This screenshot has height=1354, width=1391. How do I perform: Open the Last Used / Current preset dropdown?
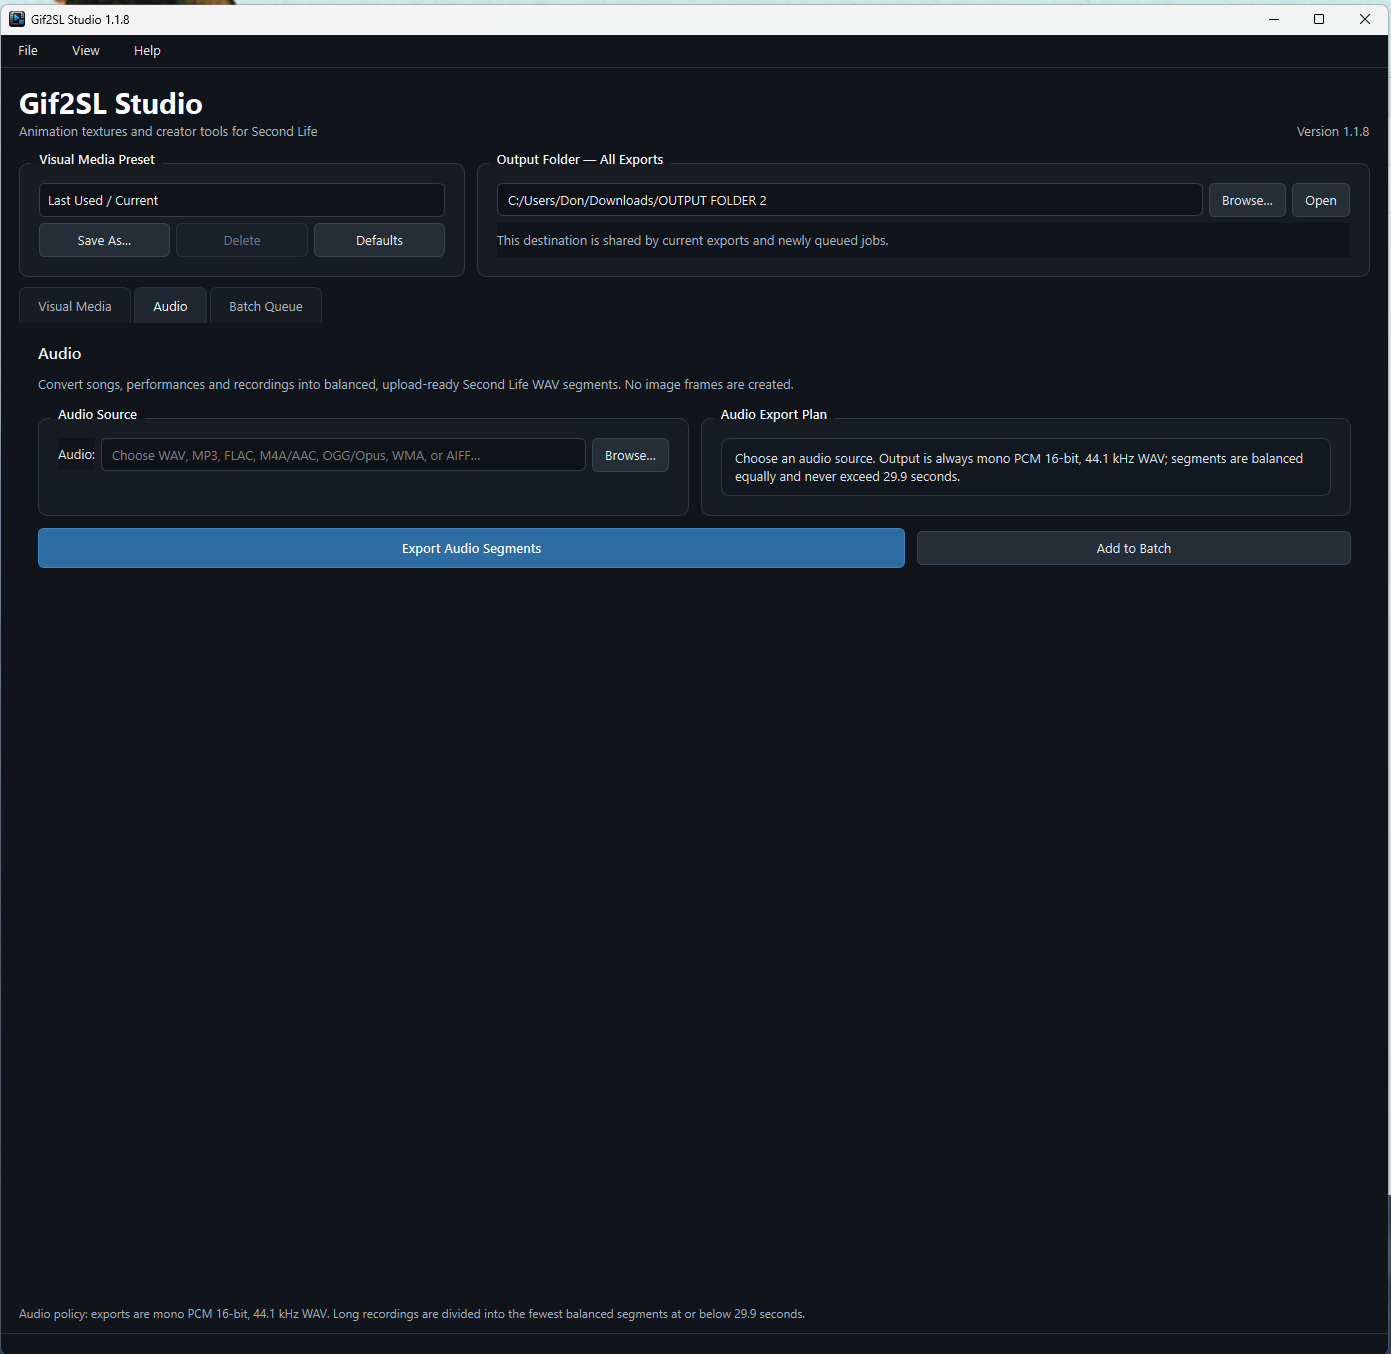tap(242, 200)
